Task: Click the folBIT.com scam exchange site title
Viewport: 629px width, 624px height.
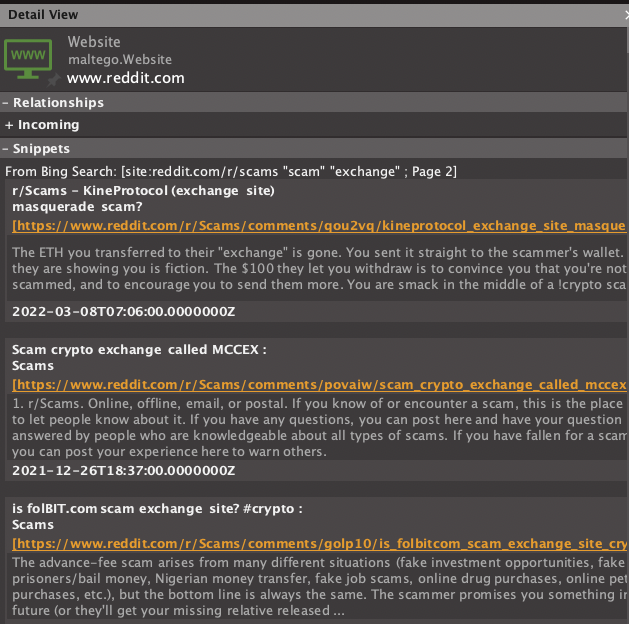Action: (157, 517)
